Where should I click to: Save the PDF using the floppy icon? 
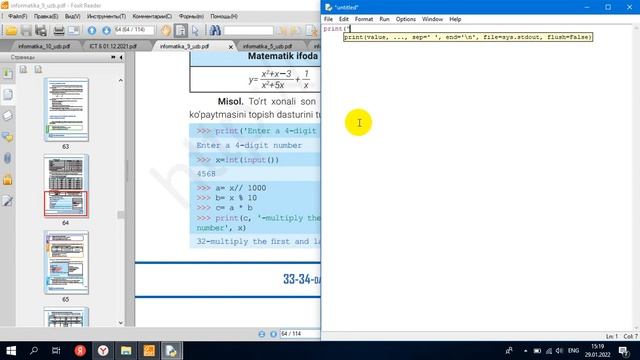(26, 31)
